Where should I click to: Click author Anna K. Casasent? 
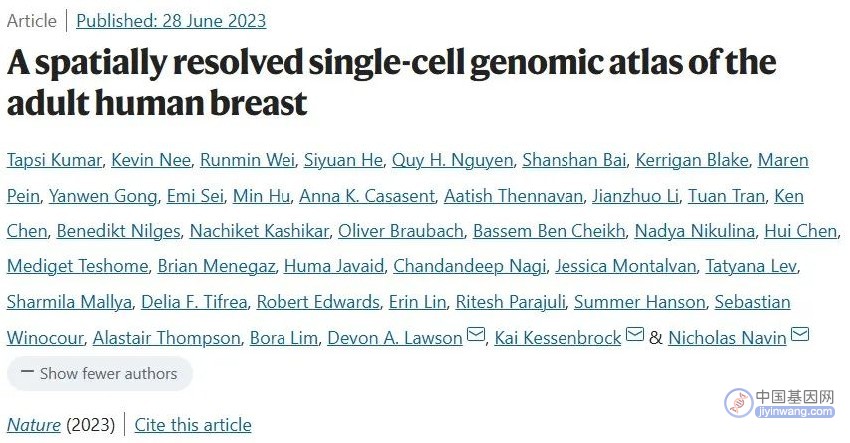(367, 196)
